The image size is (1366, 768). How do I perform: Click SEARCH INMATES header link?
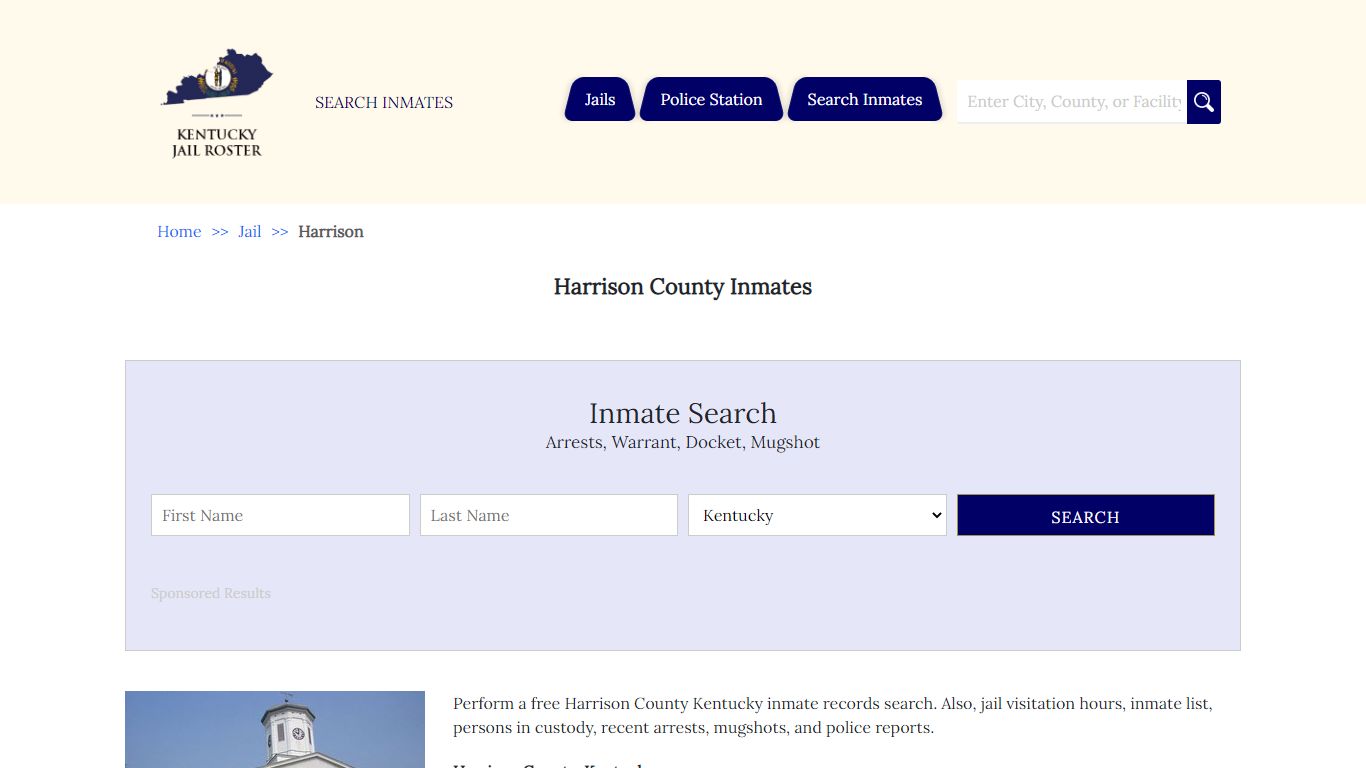point(383,102)
